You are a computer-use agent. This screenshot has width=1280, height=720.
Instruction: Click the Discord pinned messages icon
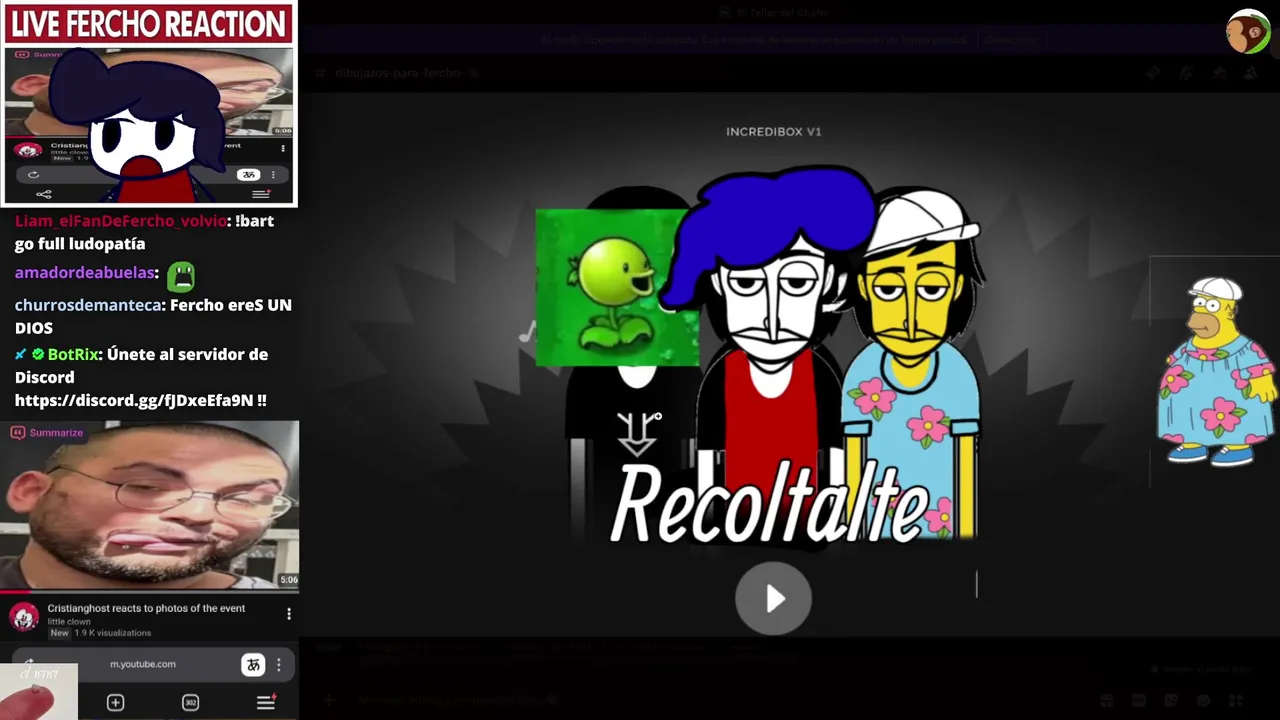pos(1218,72)
